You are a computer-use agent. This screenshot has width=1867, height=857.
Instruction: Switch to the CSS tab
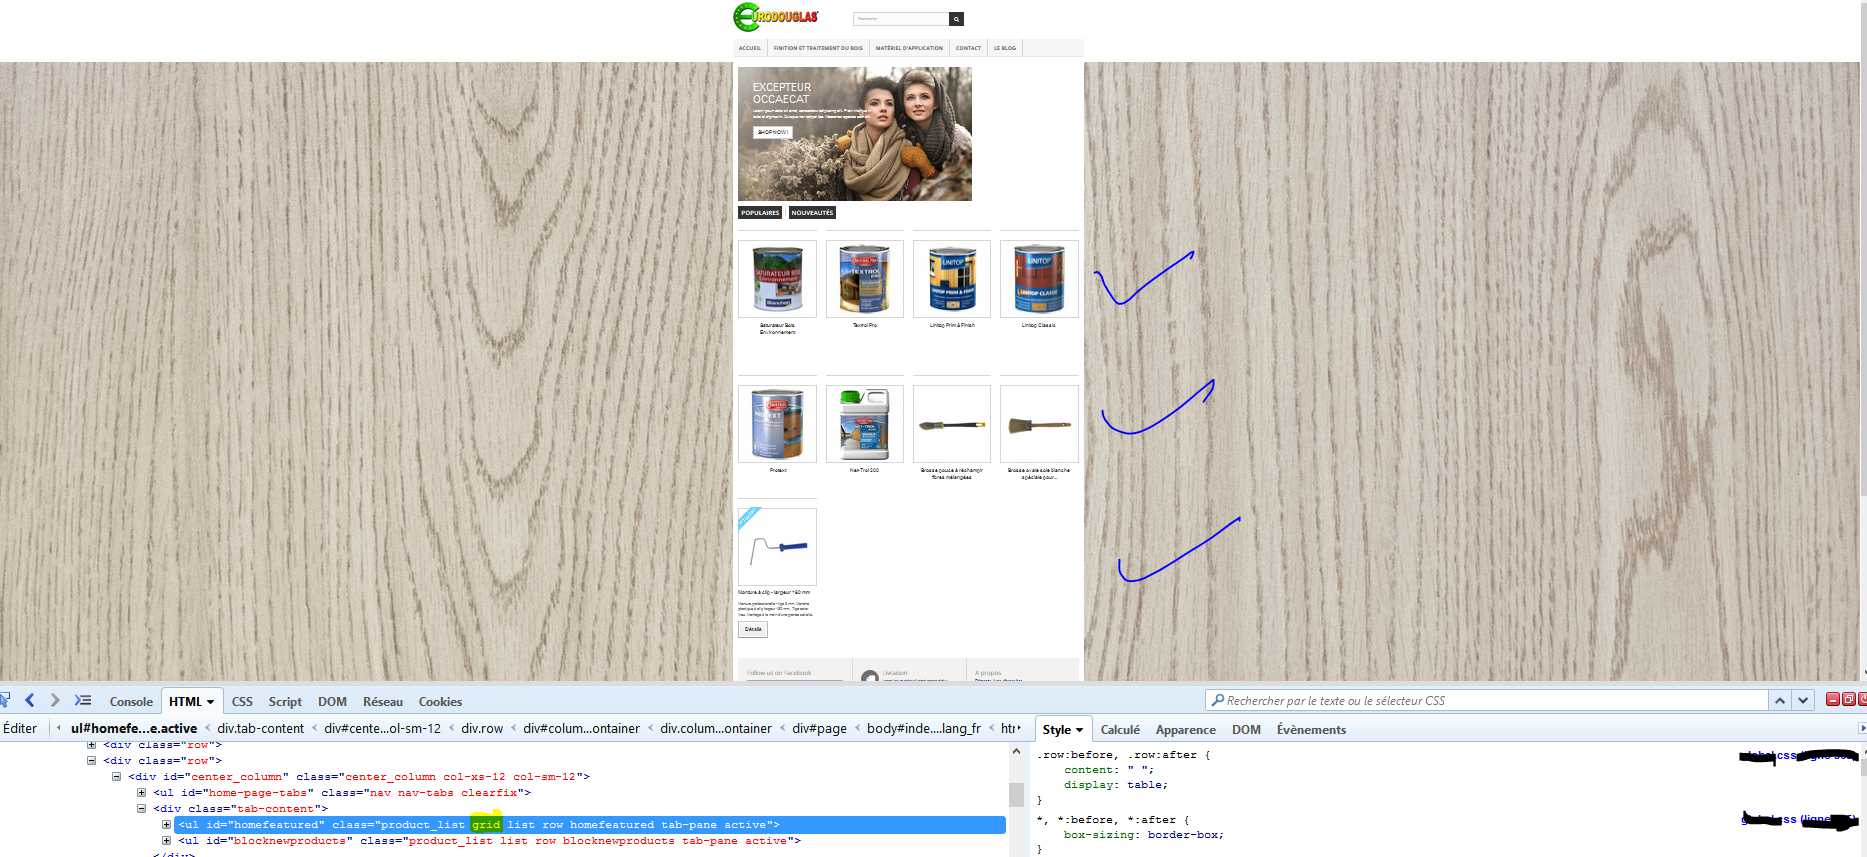(242, 702)
